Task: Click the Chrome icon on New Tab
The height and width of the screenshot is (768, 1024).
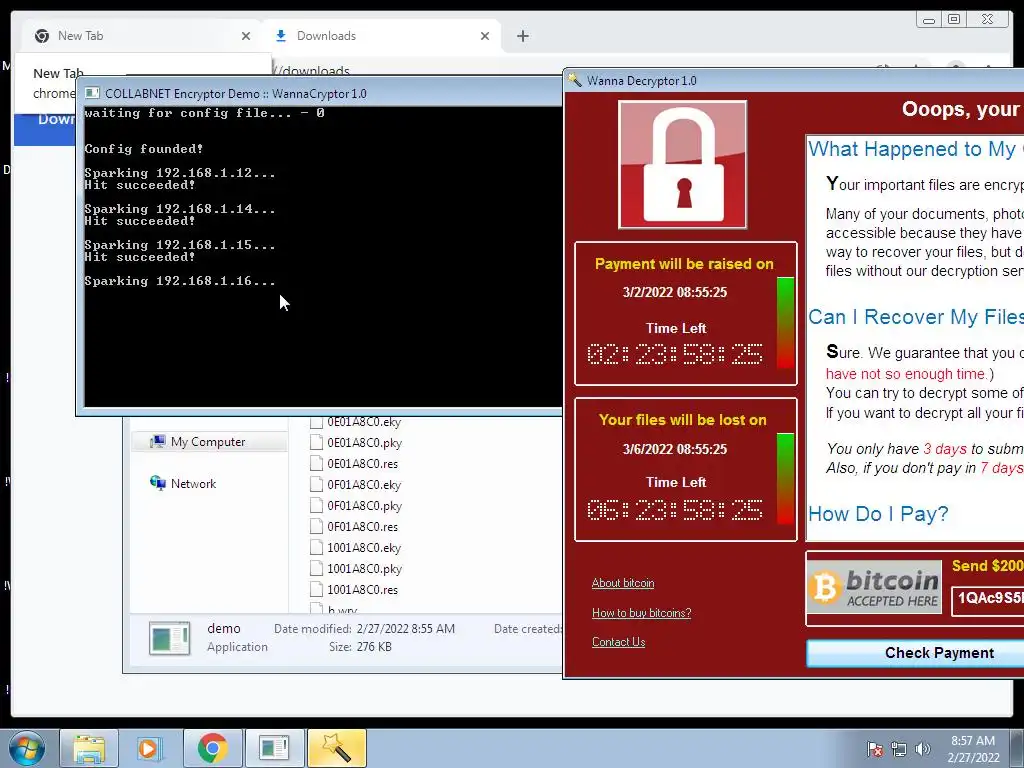Action: 42,36
